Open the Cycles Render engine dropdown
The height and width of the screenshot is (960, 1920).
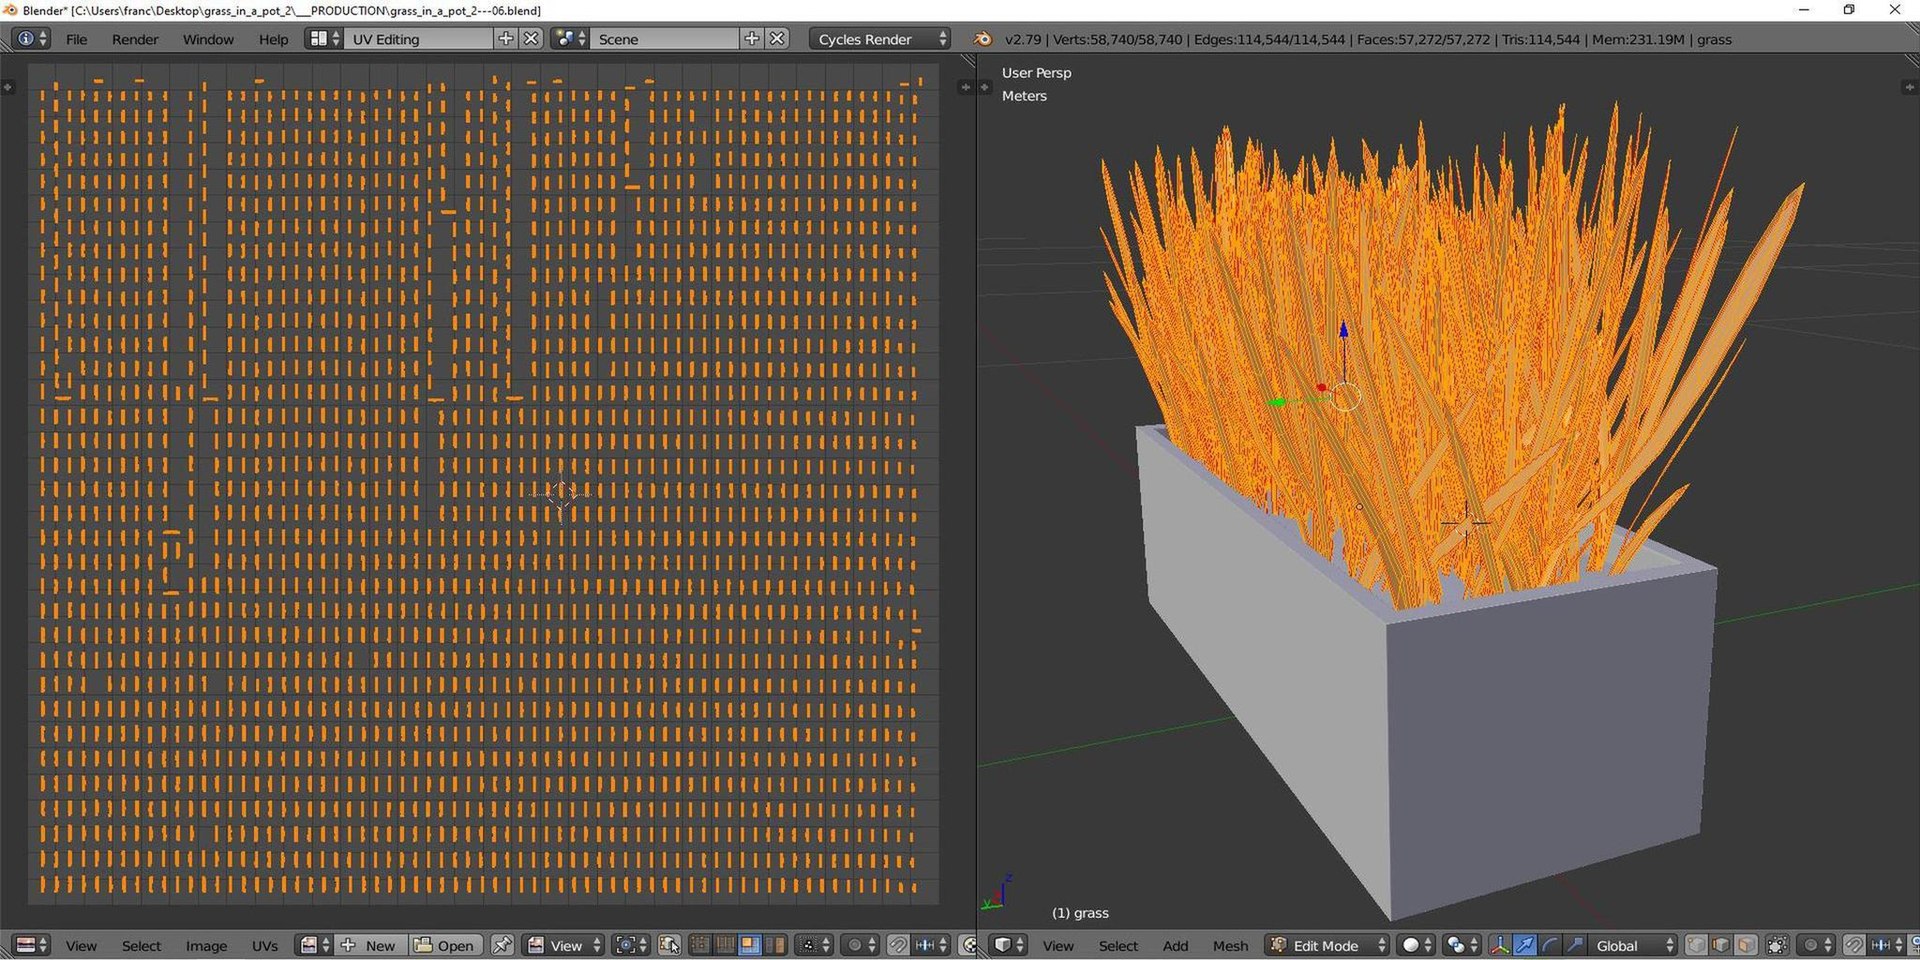coord(879,39)
